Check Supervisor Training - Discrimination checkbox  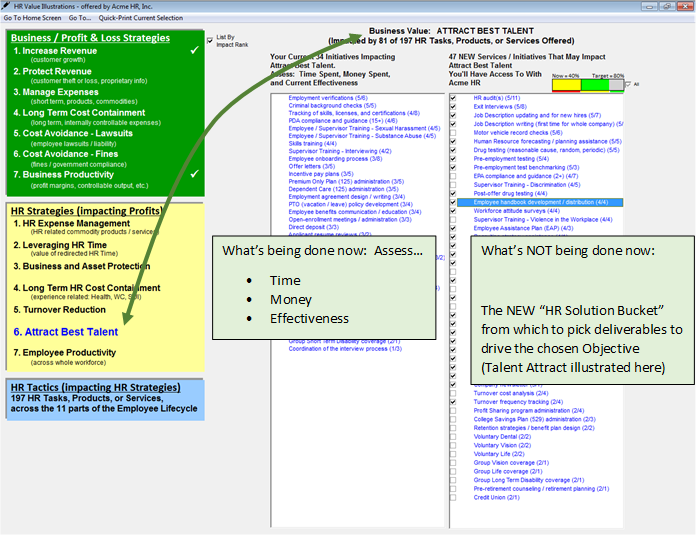(x=454, y=184)
